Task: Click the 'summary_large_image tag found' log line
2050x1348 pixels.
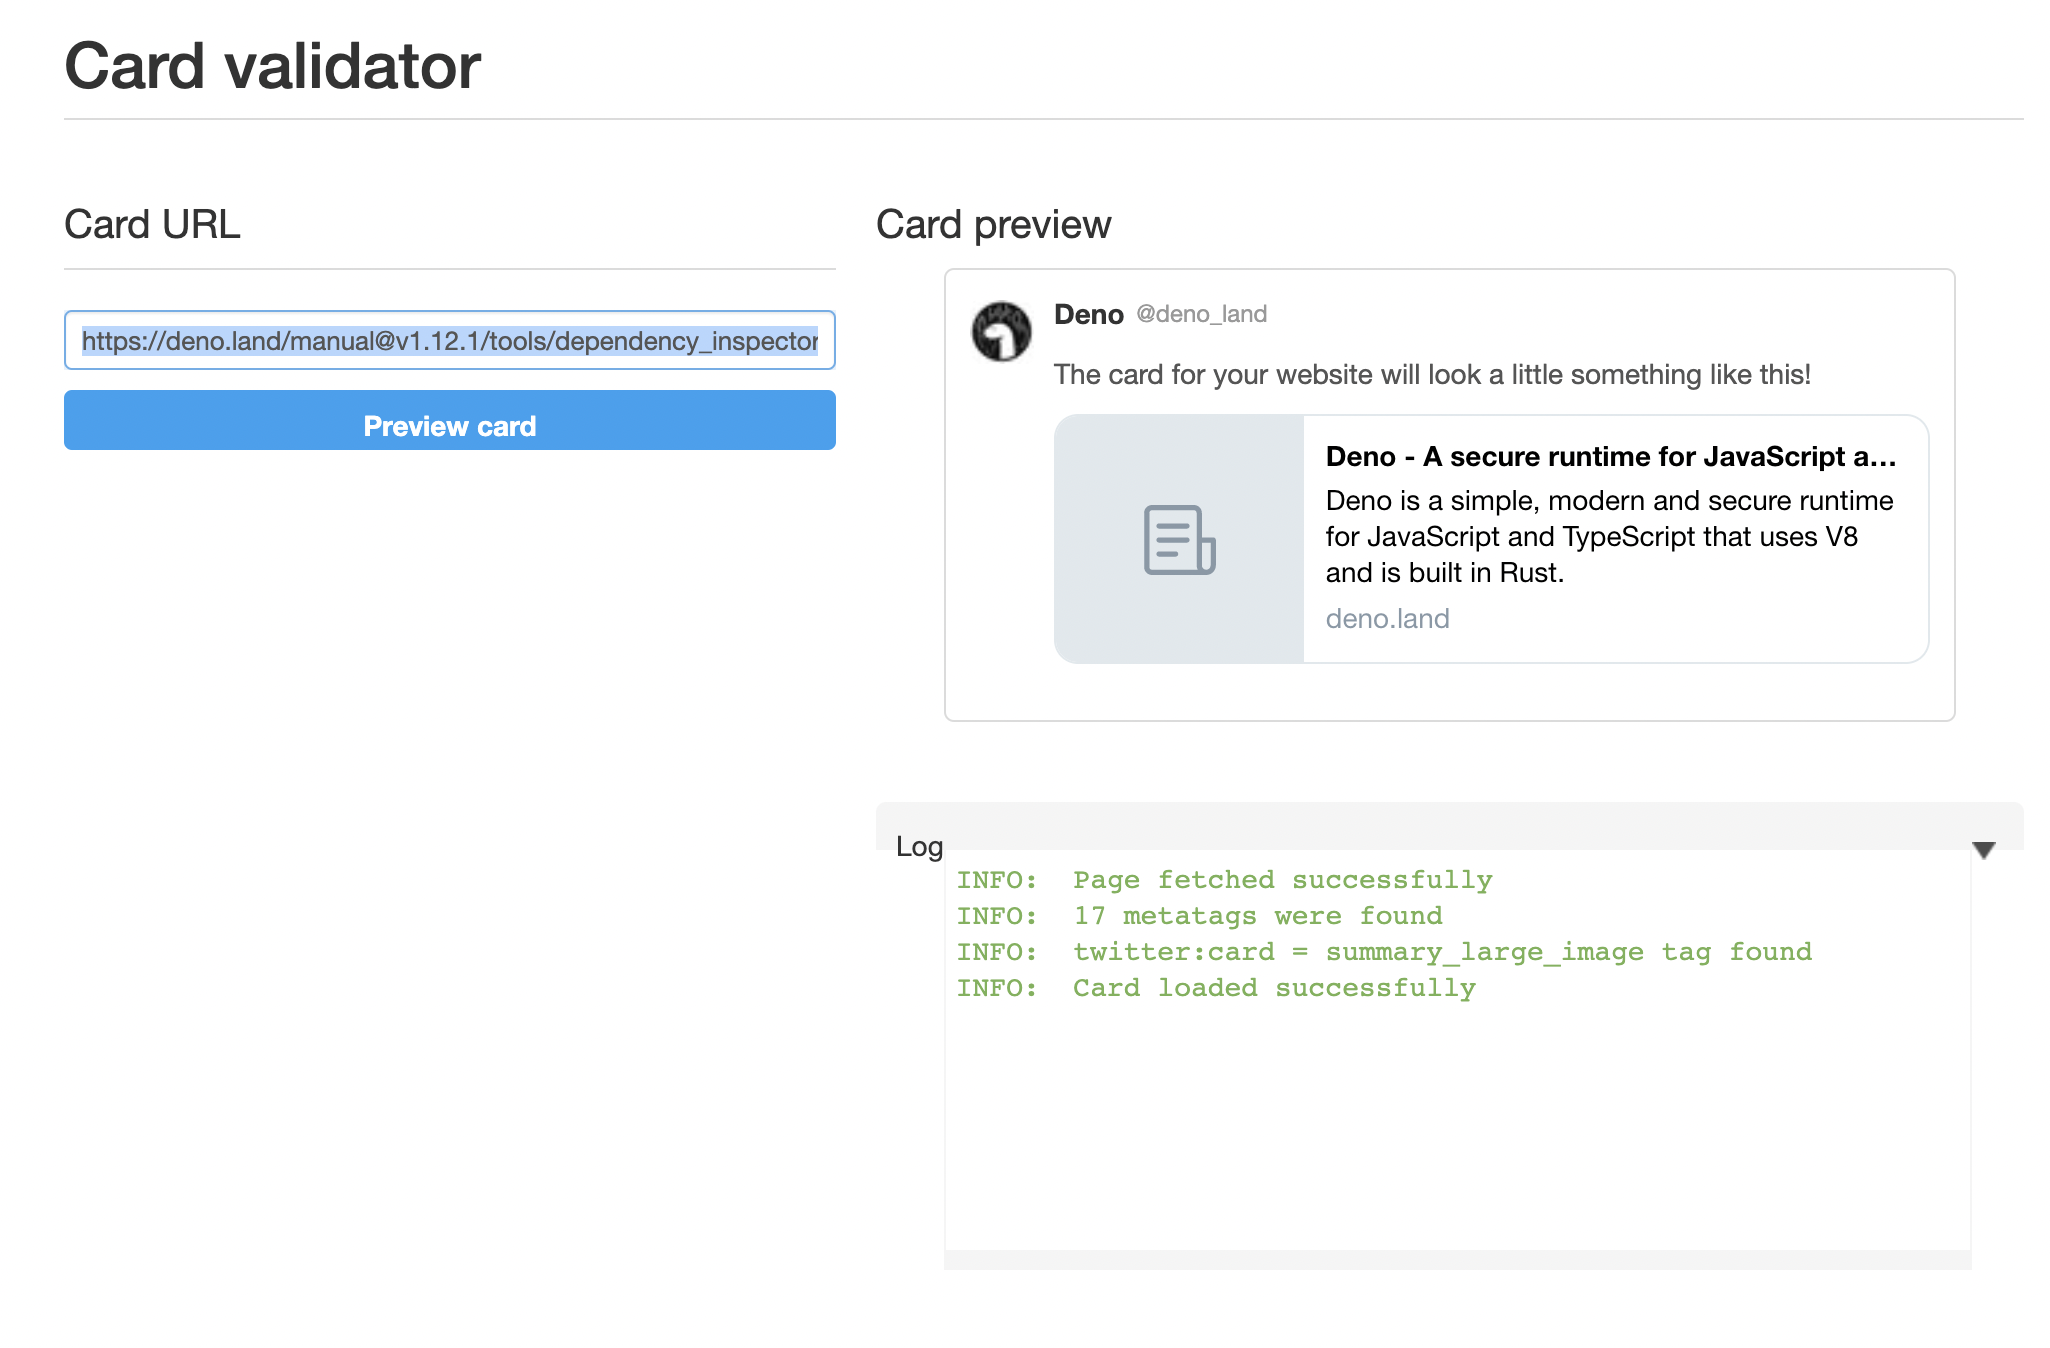Action: coord(1385,952)
